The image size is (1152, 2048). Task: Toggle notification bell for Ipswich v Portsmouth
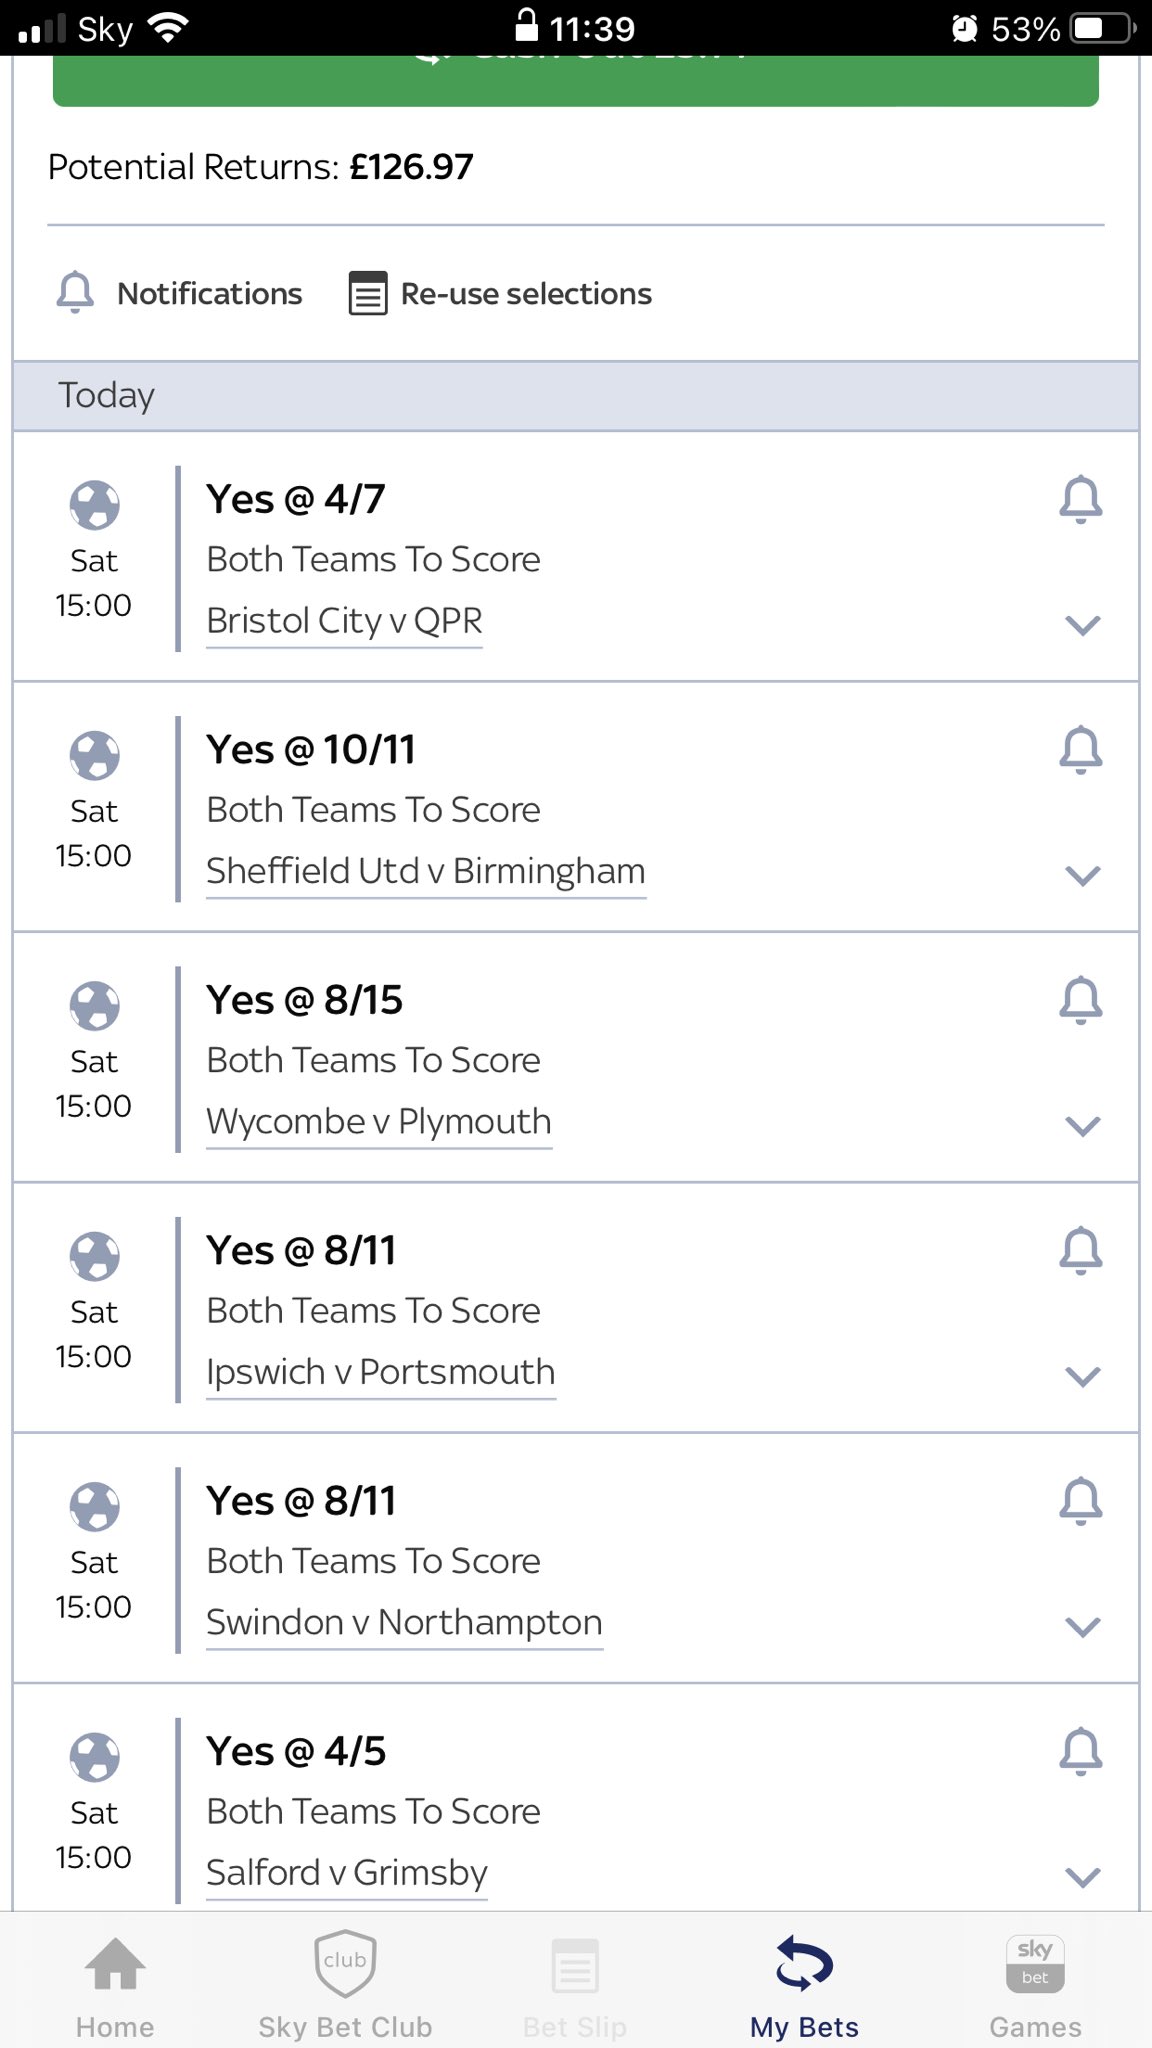1080,1251
